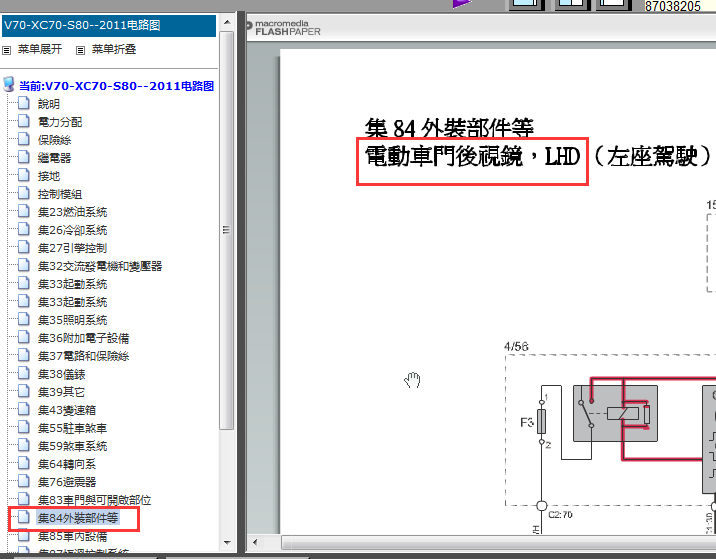This screenshot has width=716, height=559.
Task: Click the page icon next to 集55駐車煞車
Action: [x=24, y=427]
